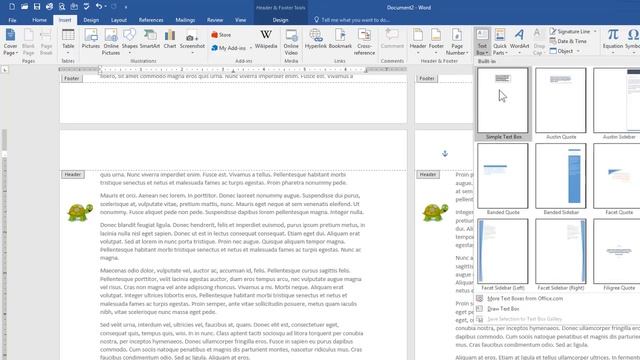Insert a Chart
Image resolution: width=640 pixels, height=360 pixels.
(x=170, y=39)
